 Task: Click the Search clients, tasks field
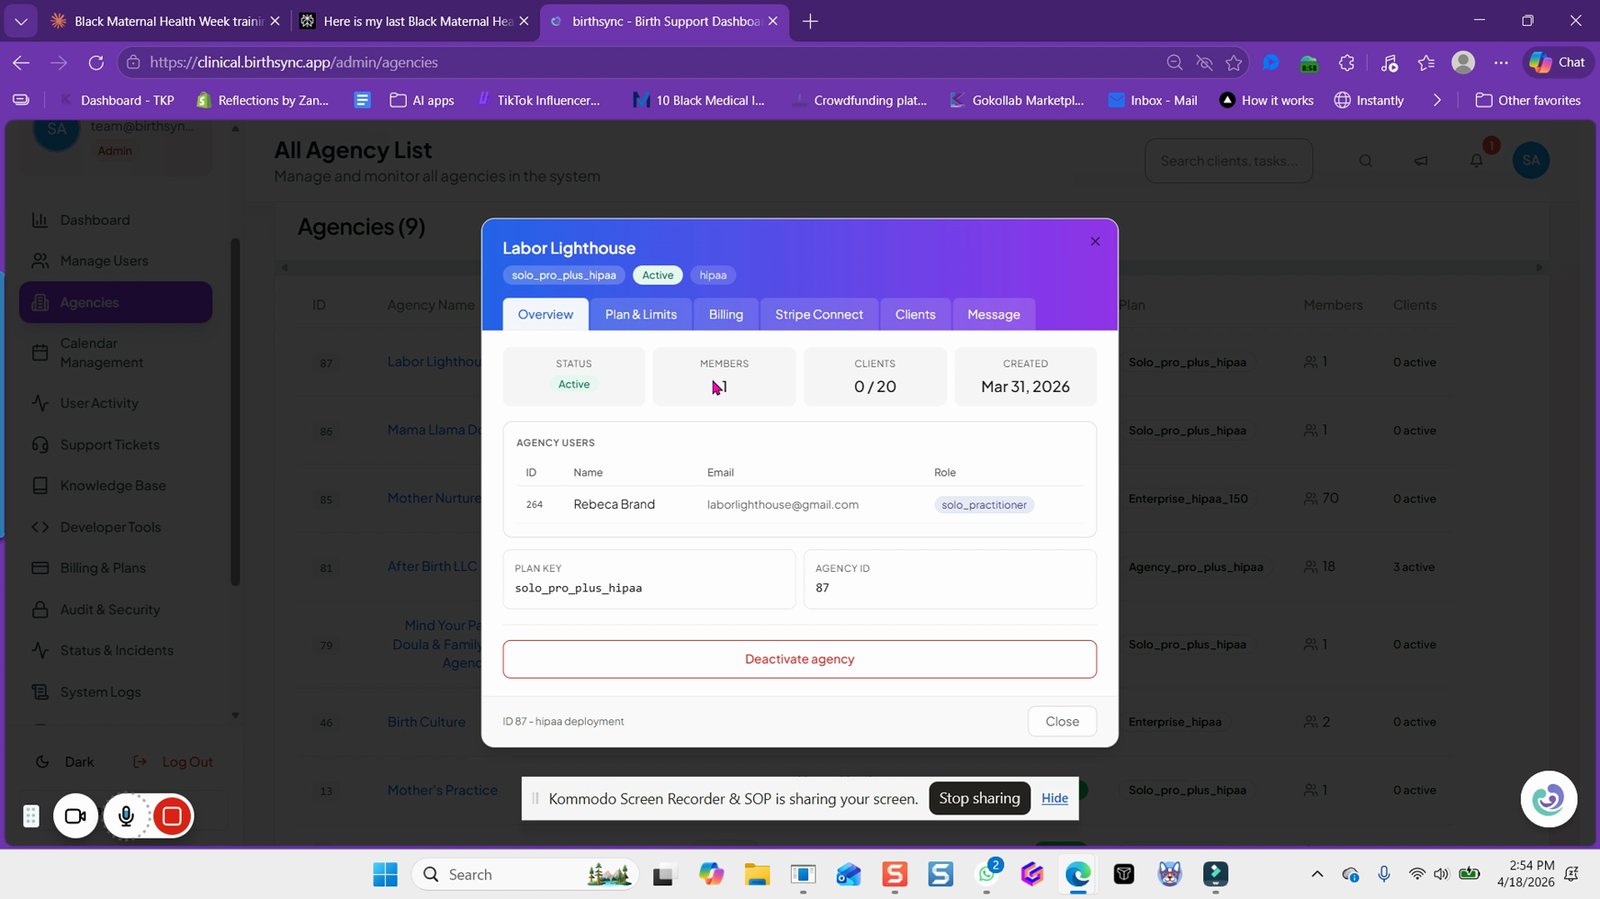1229,160
